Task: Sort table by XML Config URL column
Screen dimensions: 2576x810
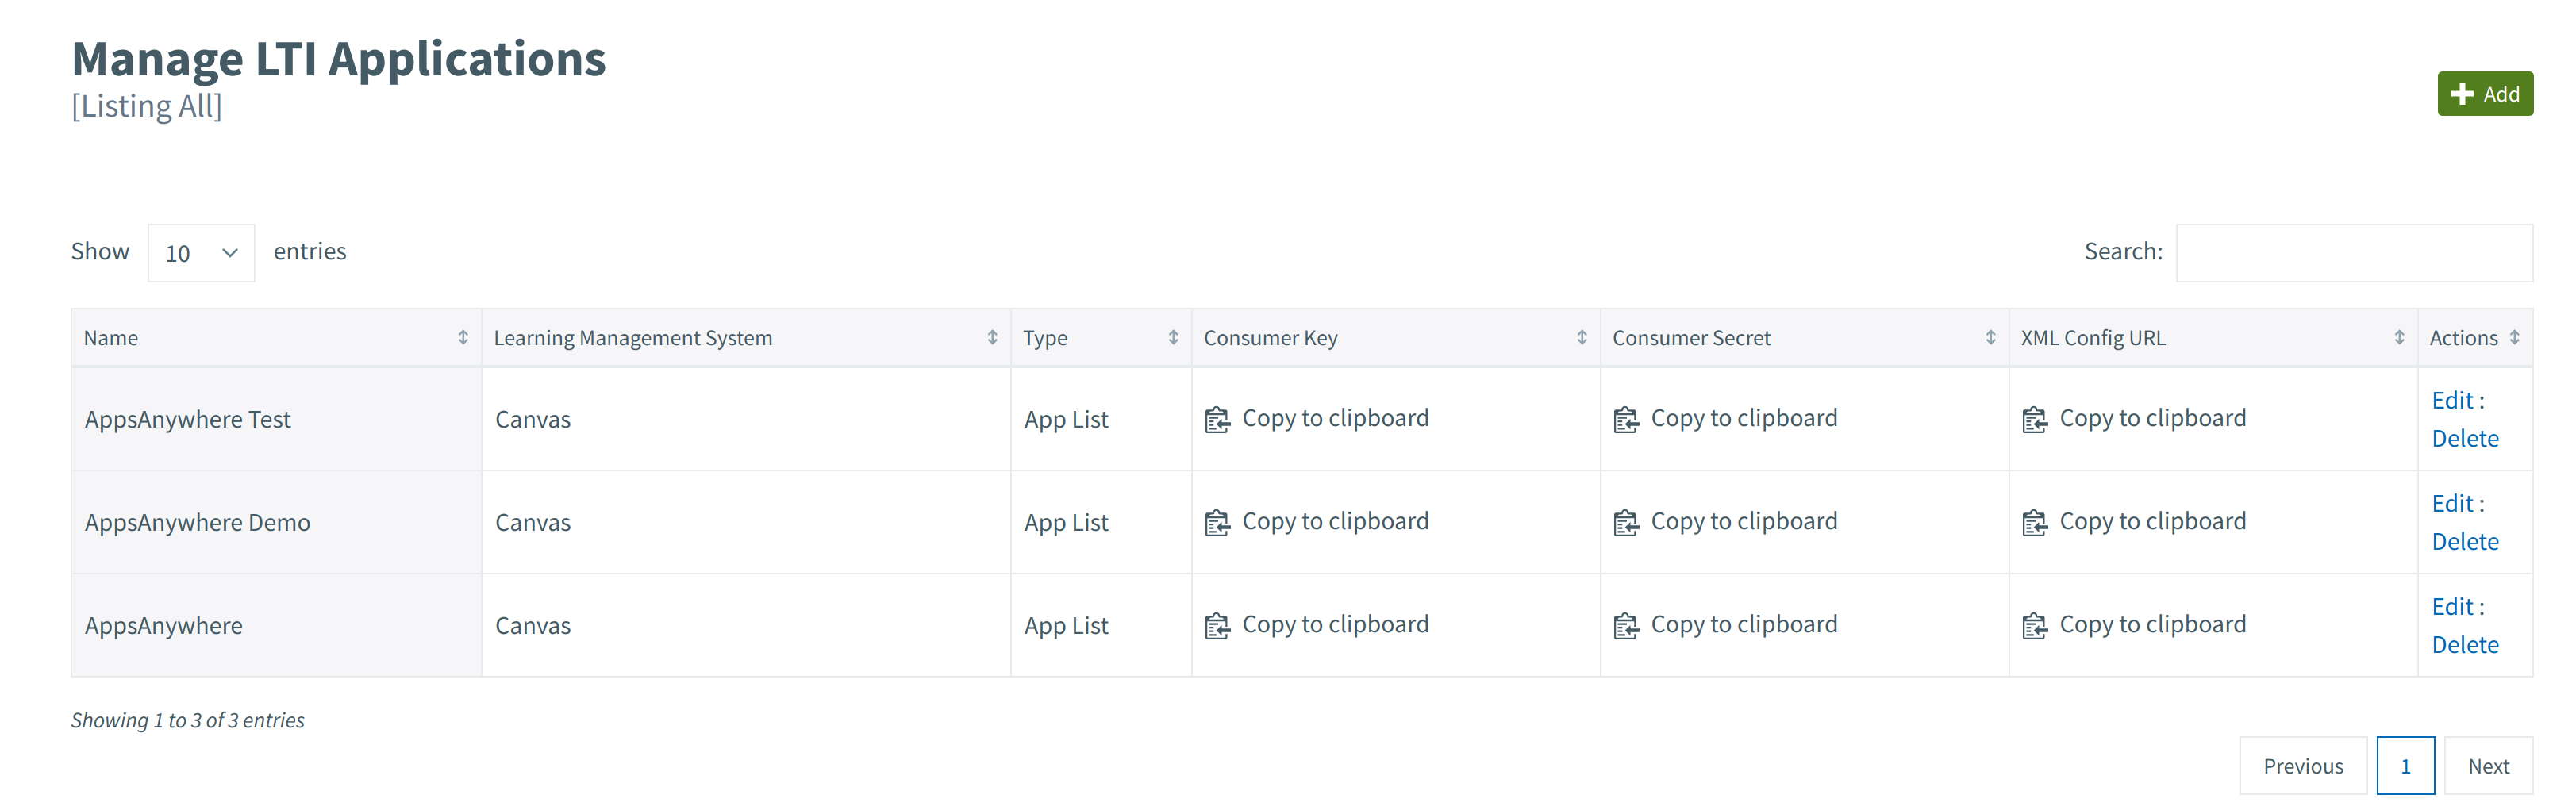Action: [x=2213, y=338]
